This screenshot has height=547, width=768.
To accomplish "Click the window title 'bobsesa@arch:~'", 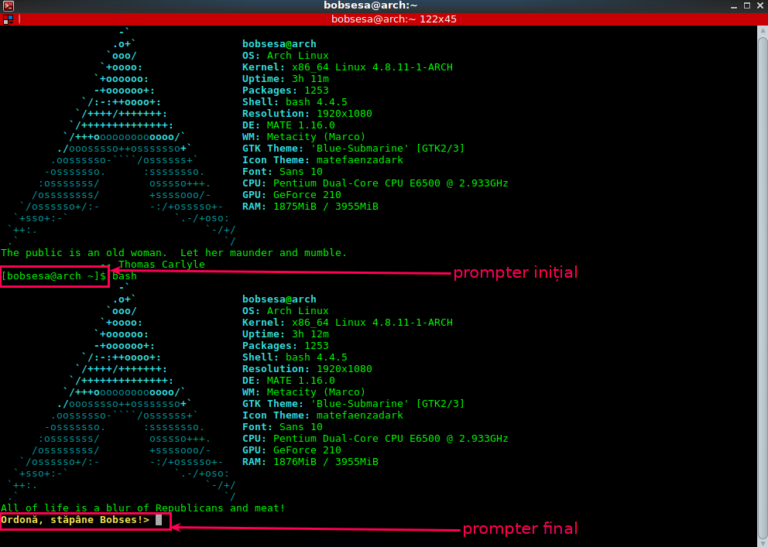I will point(370,5).
